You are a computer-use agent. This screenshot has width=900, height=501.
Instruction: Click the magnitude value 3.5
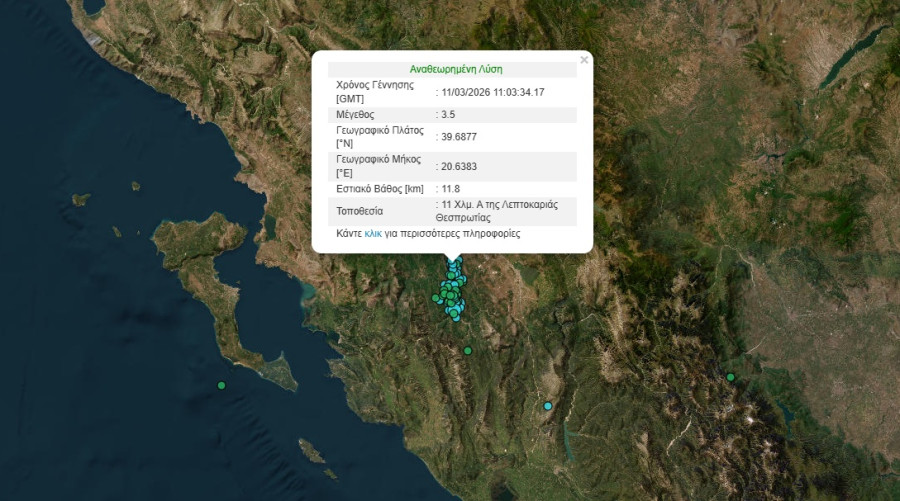449,115
